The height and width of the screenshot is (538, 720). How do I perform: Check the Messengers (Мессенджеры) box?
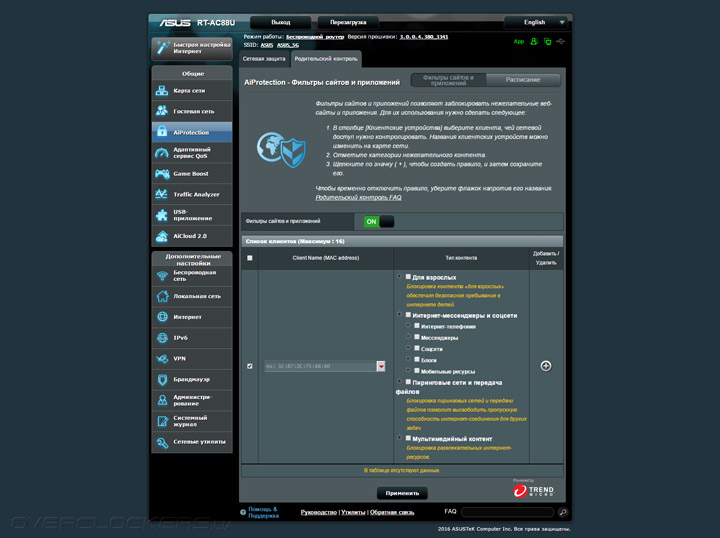tap(417, 337)
